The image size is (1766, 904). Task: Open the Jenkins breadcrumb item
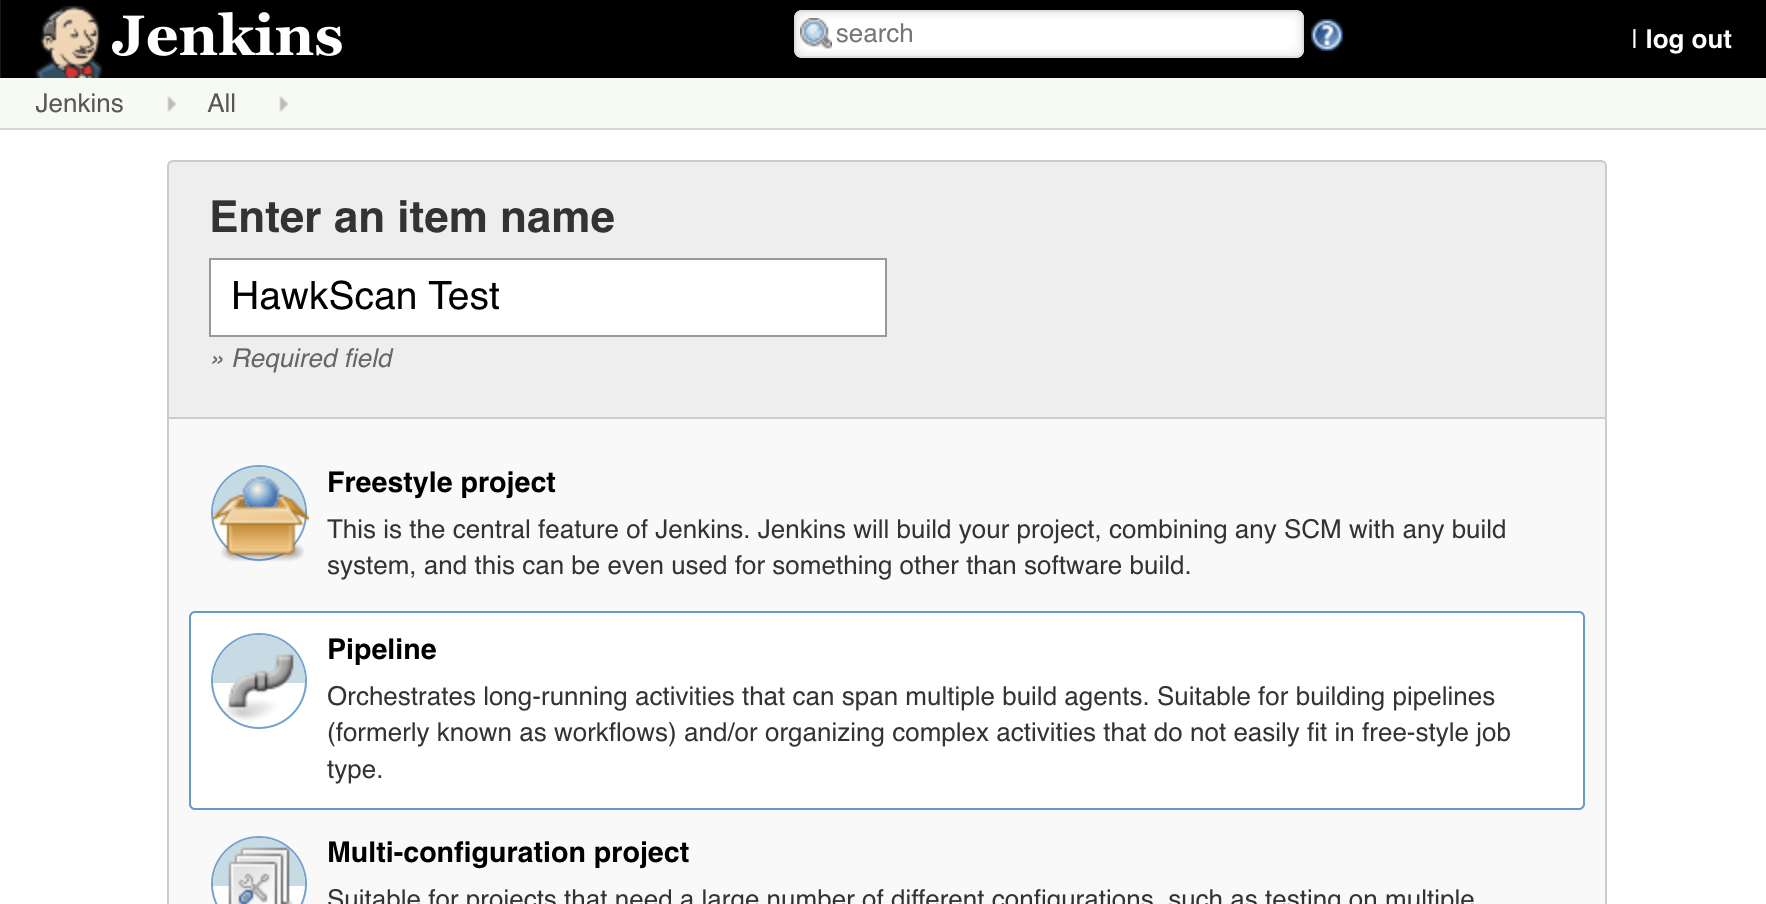(80, 103)
